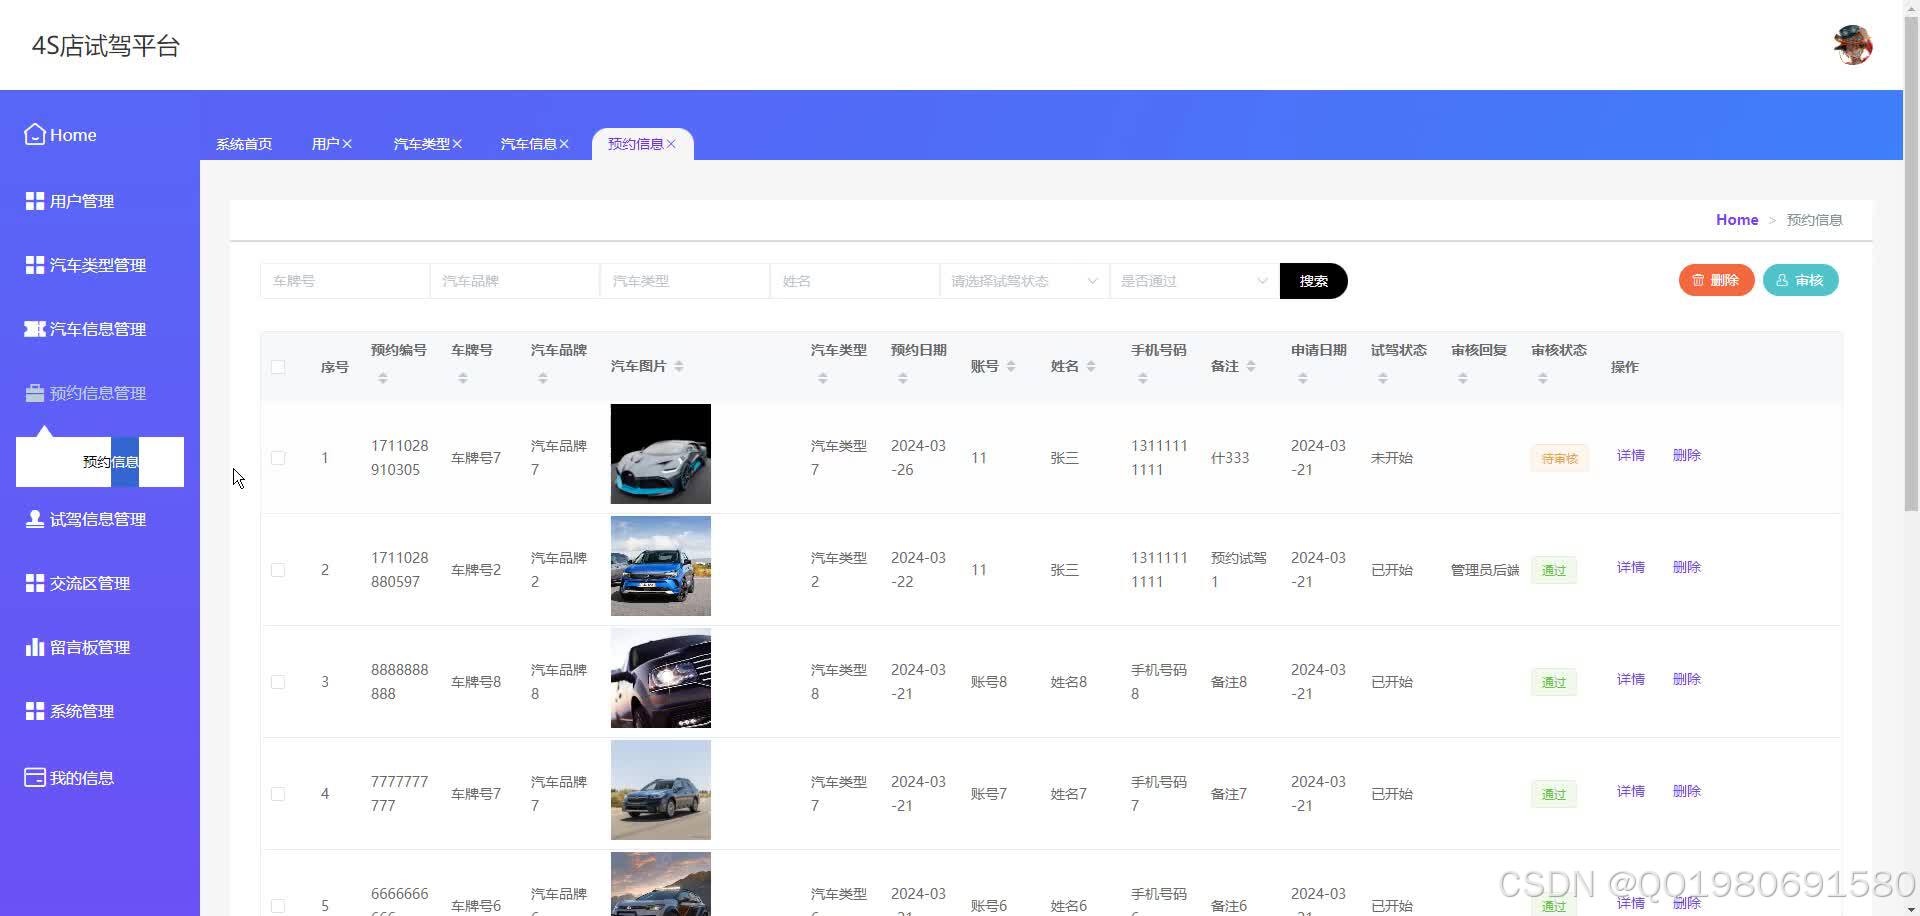
Task: Delete booking 1711028880597 via row 删除
Action: pyautogui.click(x=1686, y=567)
